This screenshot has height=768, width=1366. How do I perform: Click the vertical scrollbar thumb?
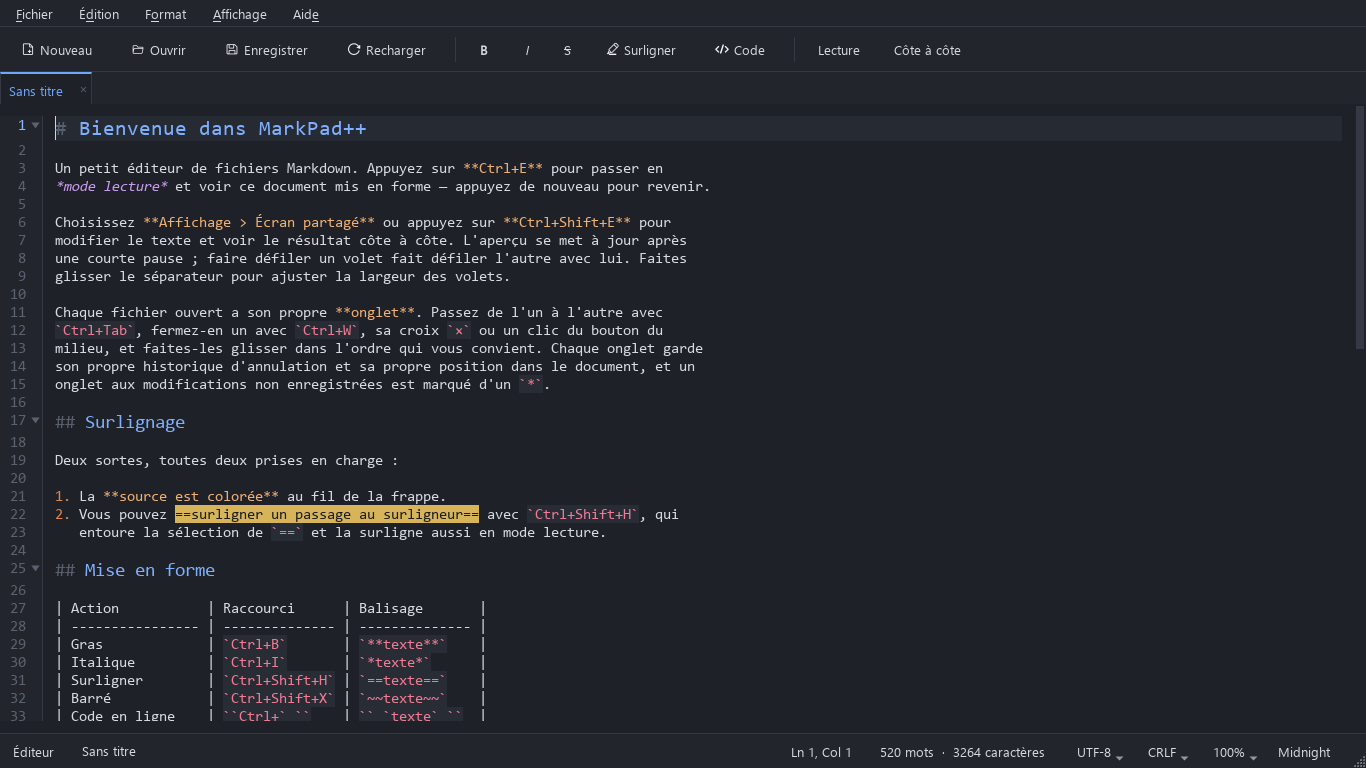(x=1359, y=227)
